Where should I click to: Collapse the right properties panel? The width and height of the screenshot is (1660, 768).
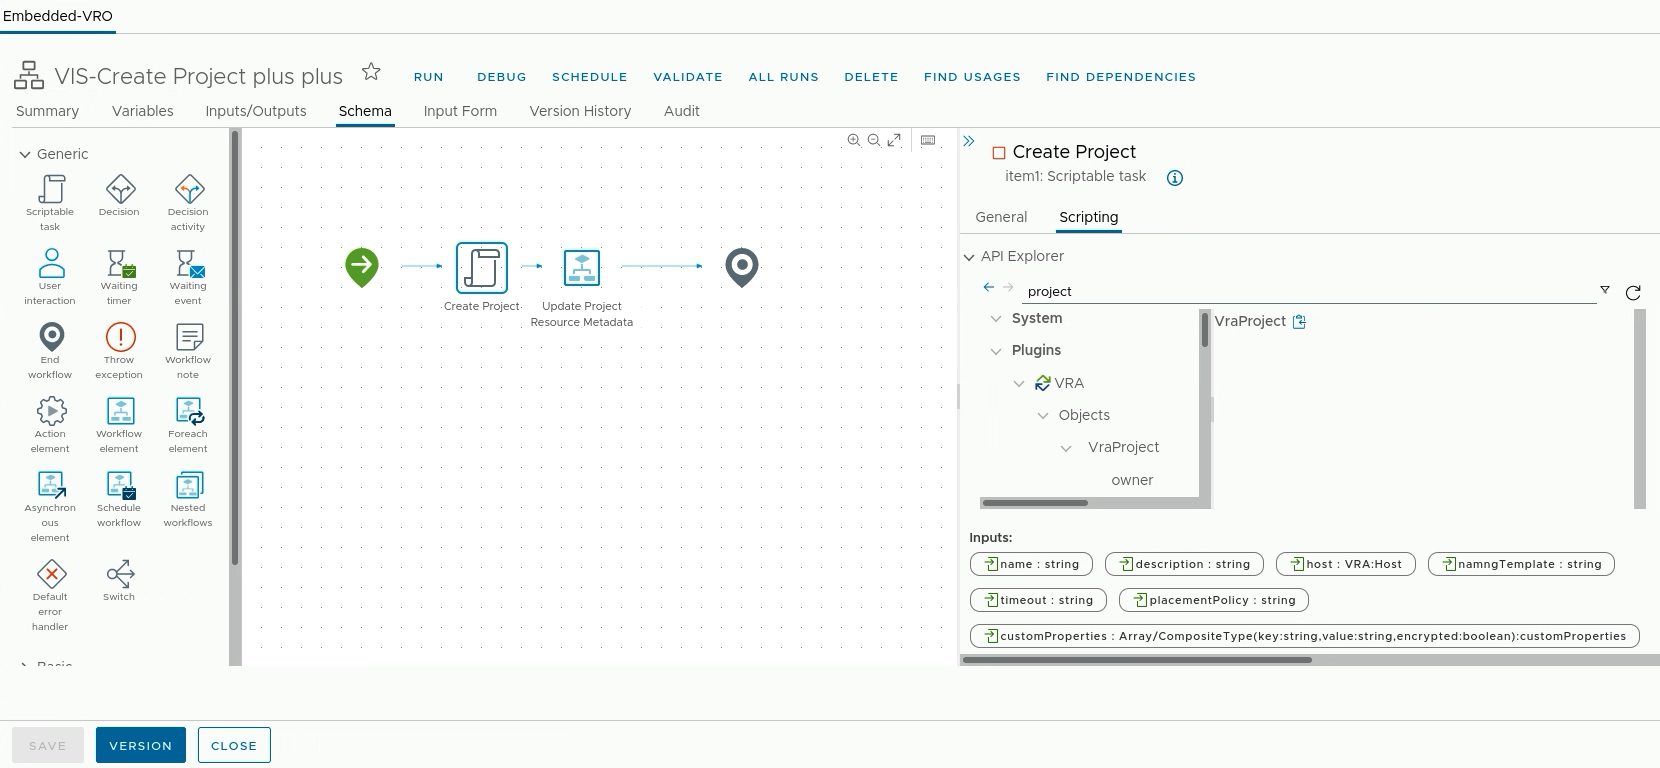tap(969, 142)
